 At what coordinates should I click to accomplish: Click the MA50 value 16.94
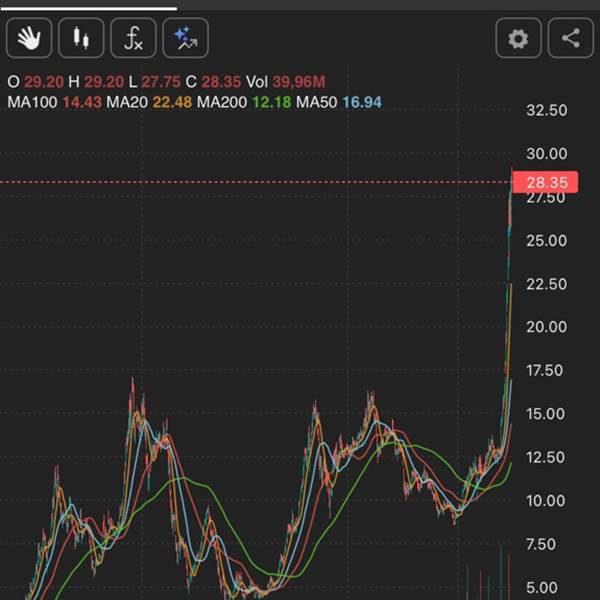362,102
